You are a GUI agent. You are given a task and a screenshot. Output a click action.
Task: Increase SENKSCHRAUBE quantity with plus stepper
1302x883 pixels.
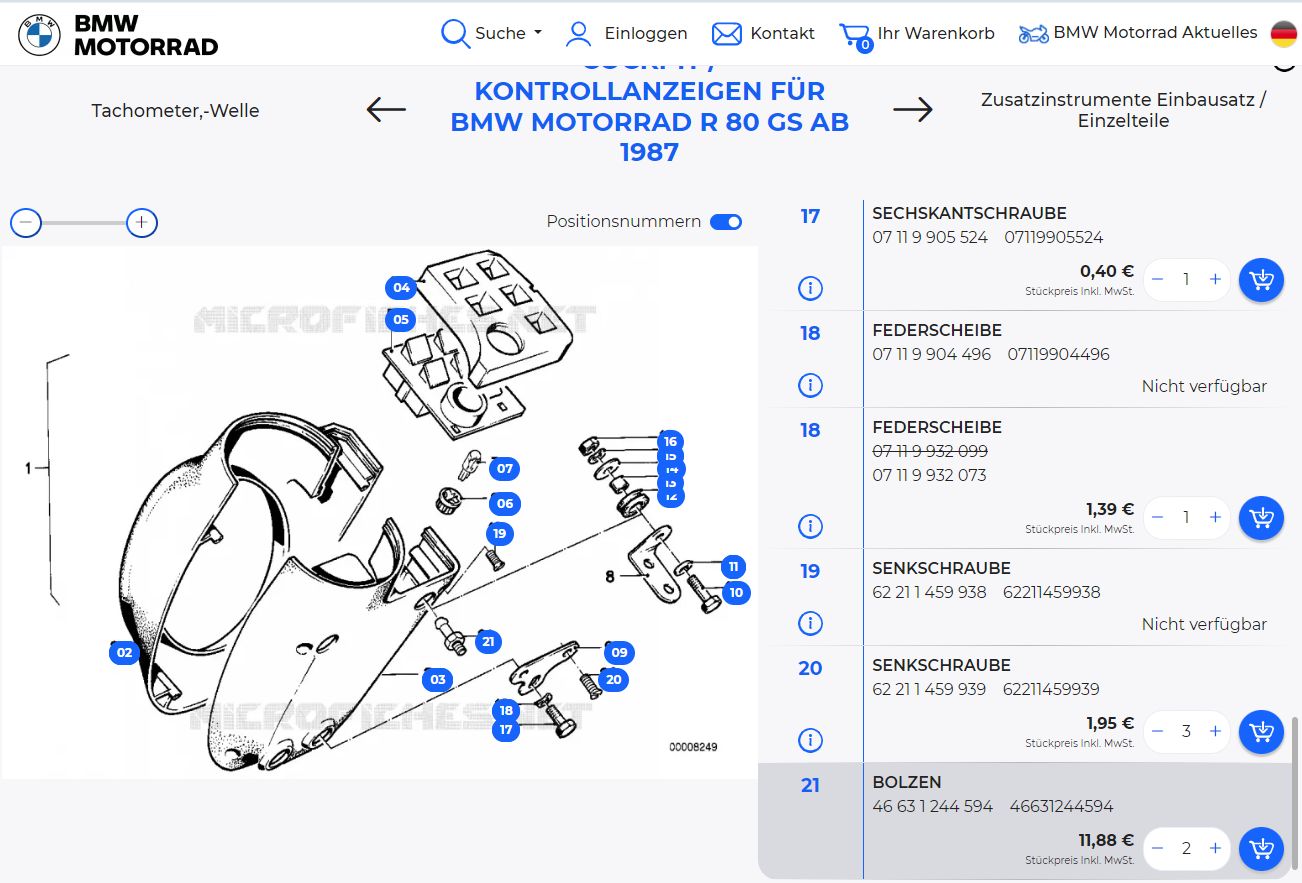(1215, 731)
